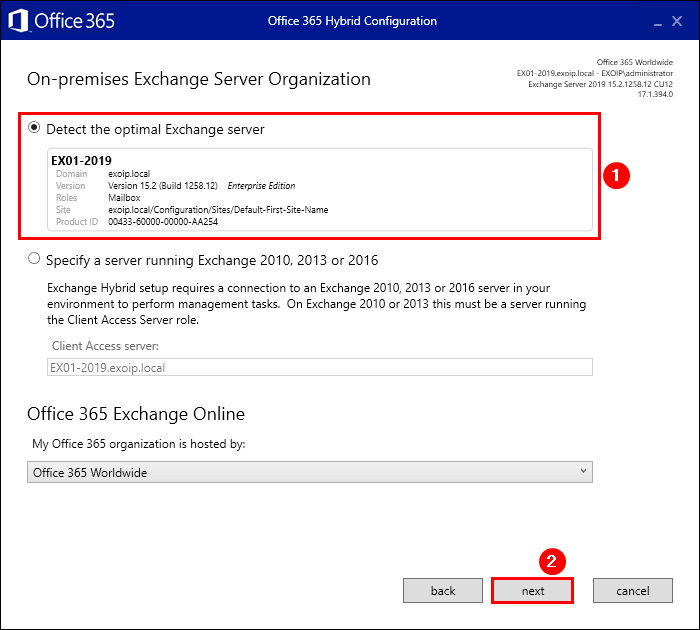Viewport: 700px width, 630px height.
Task: Click the Office 365 Exchange Online heading
Action: pos(136,414)
